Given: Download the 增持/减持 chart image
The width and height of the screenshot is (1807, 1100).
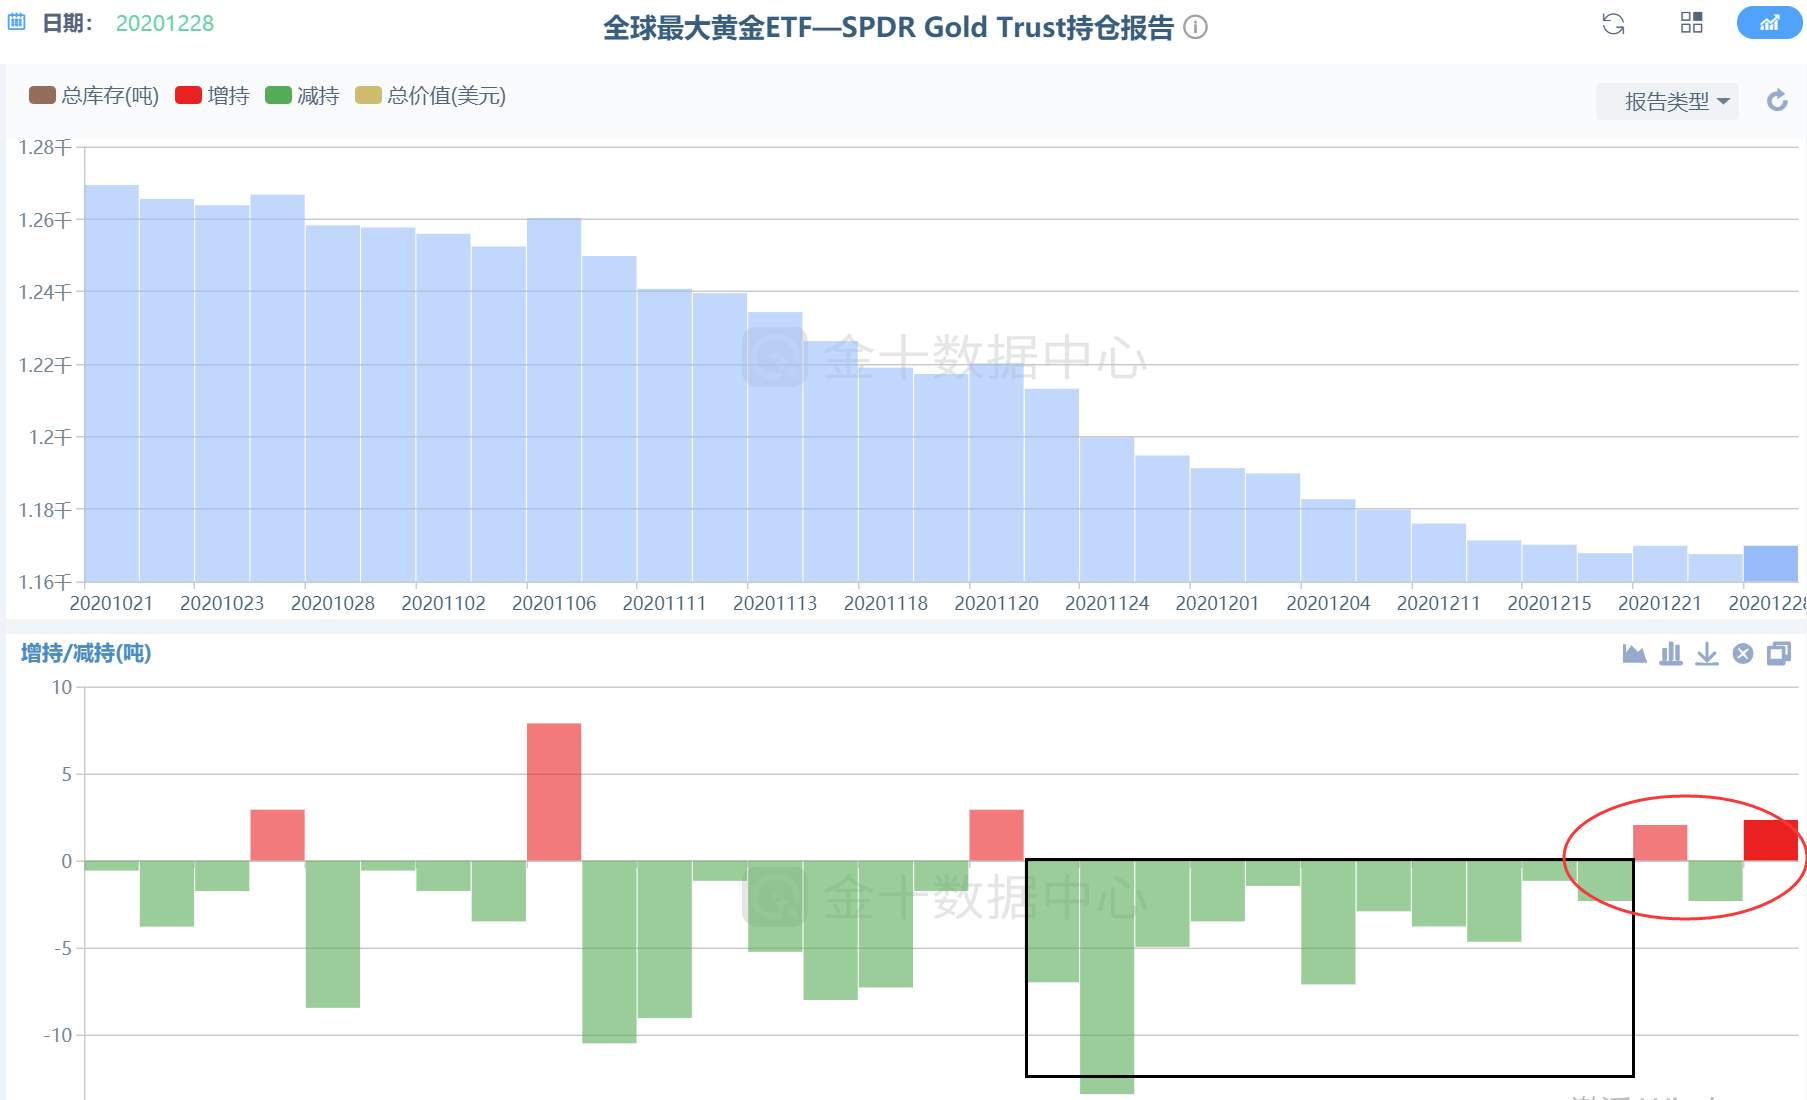Looking at the screenshot, I should click(1707, 654).
